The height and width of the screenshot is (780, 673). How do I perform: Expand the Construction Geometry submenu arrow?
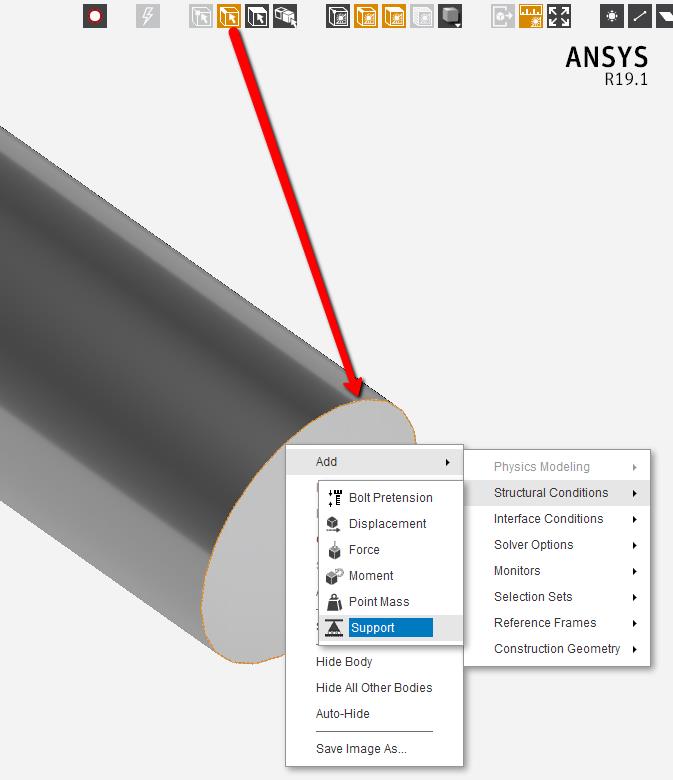(635, 649)
